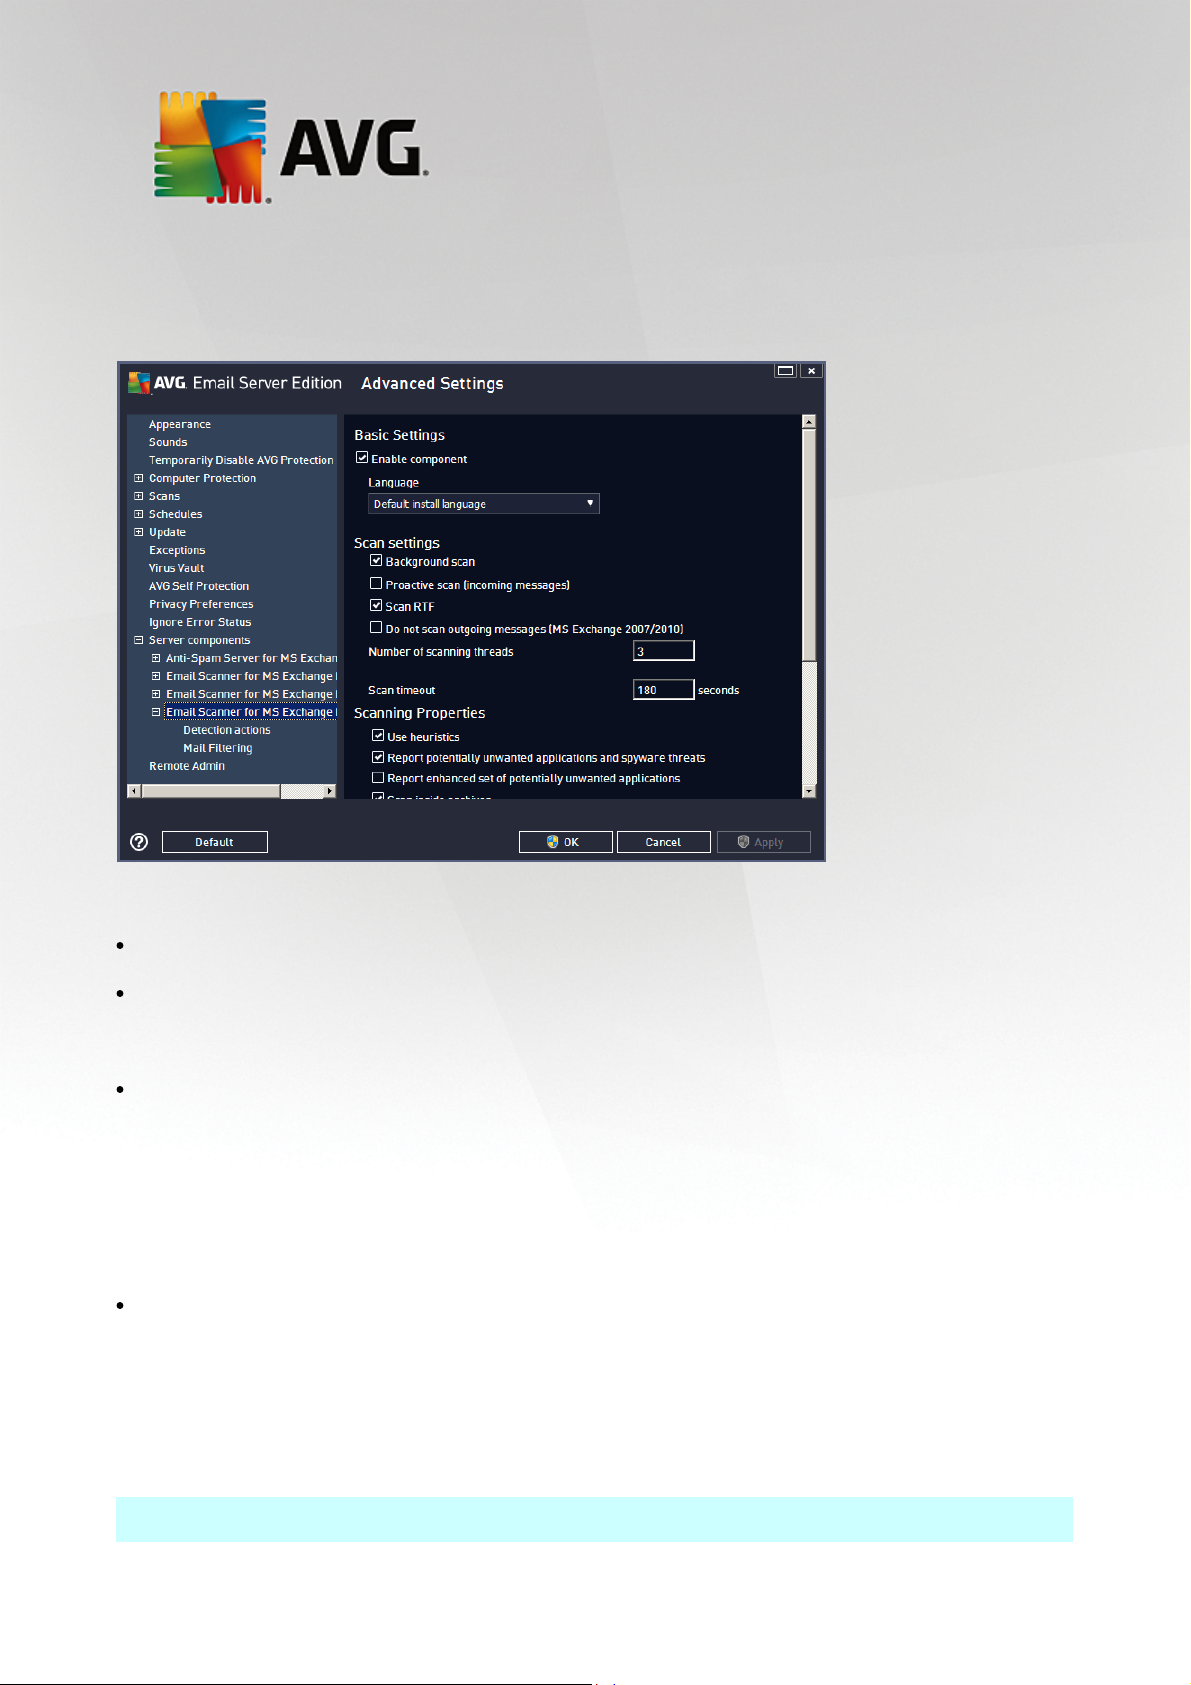Image resolution: width=1191 pixels, height=1685 pixels.
Task: Enable Report enhanced set of potentially unwanted applications
Action: 378,777
